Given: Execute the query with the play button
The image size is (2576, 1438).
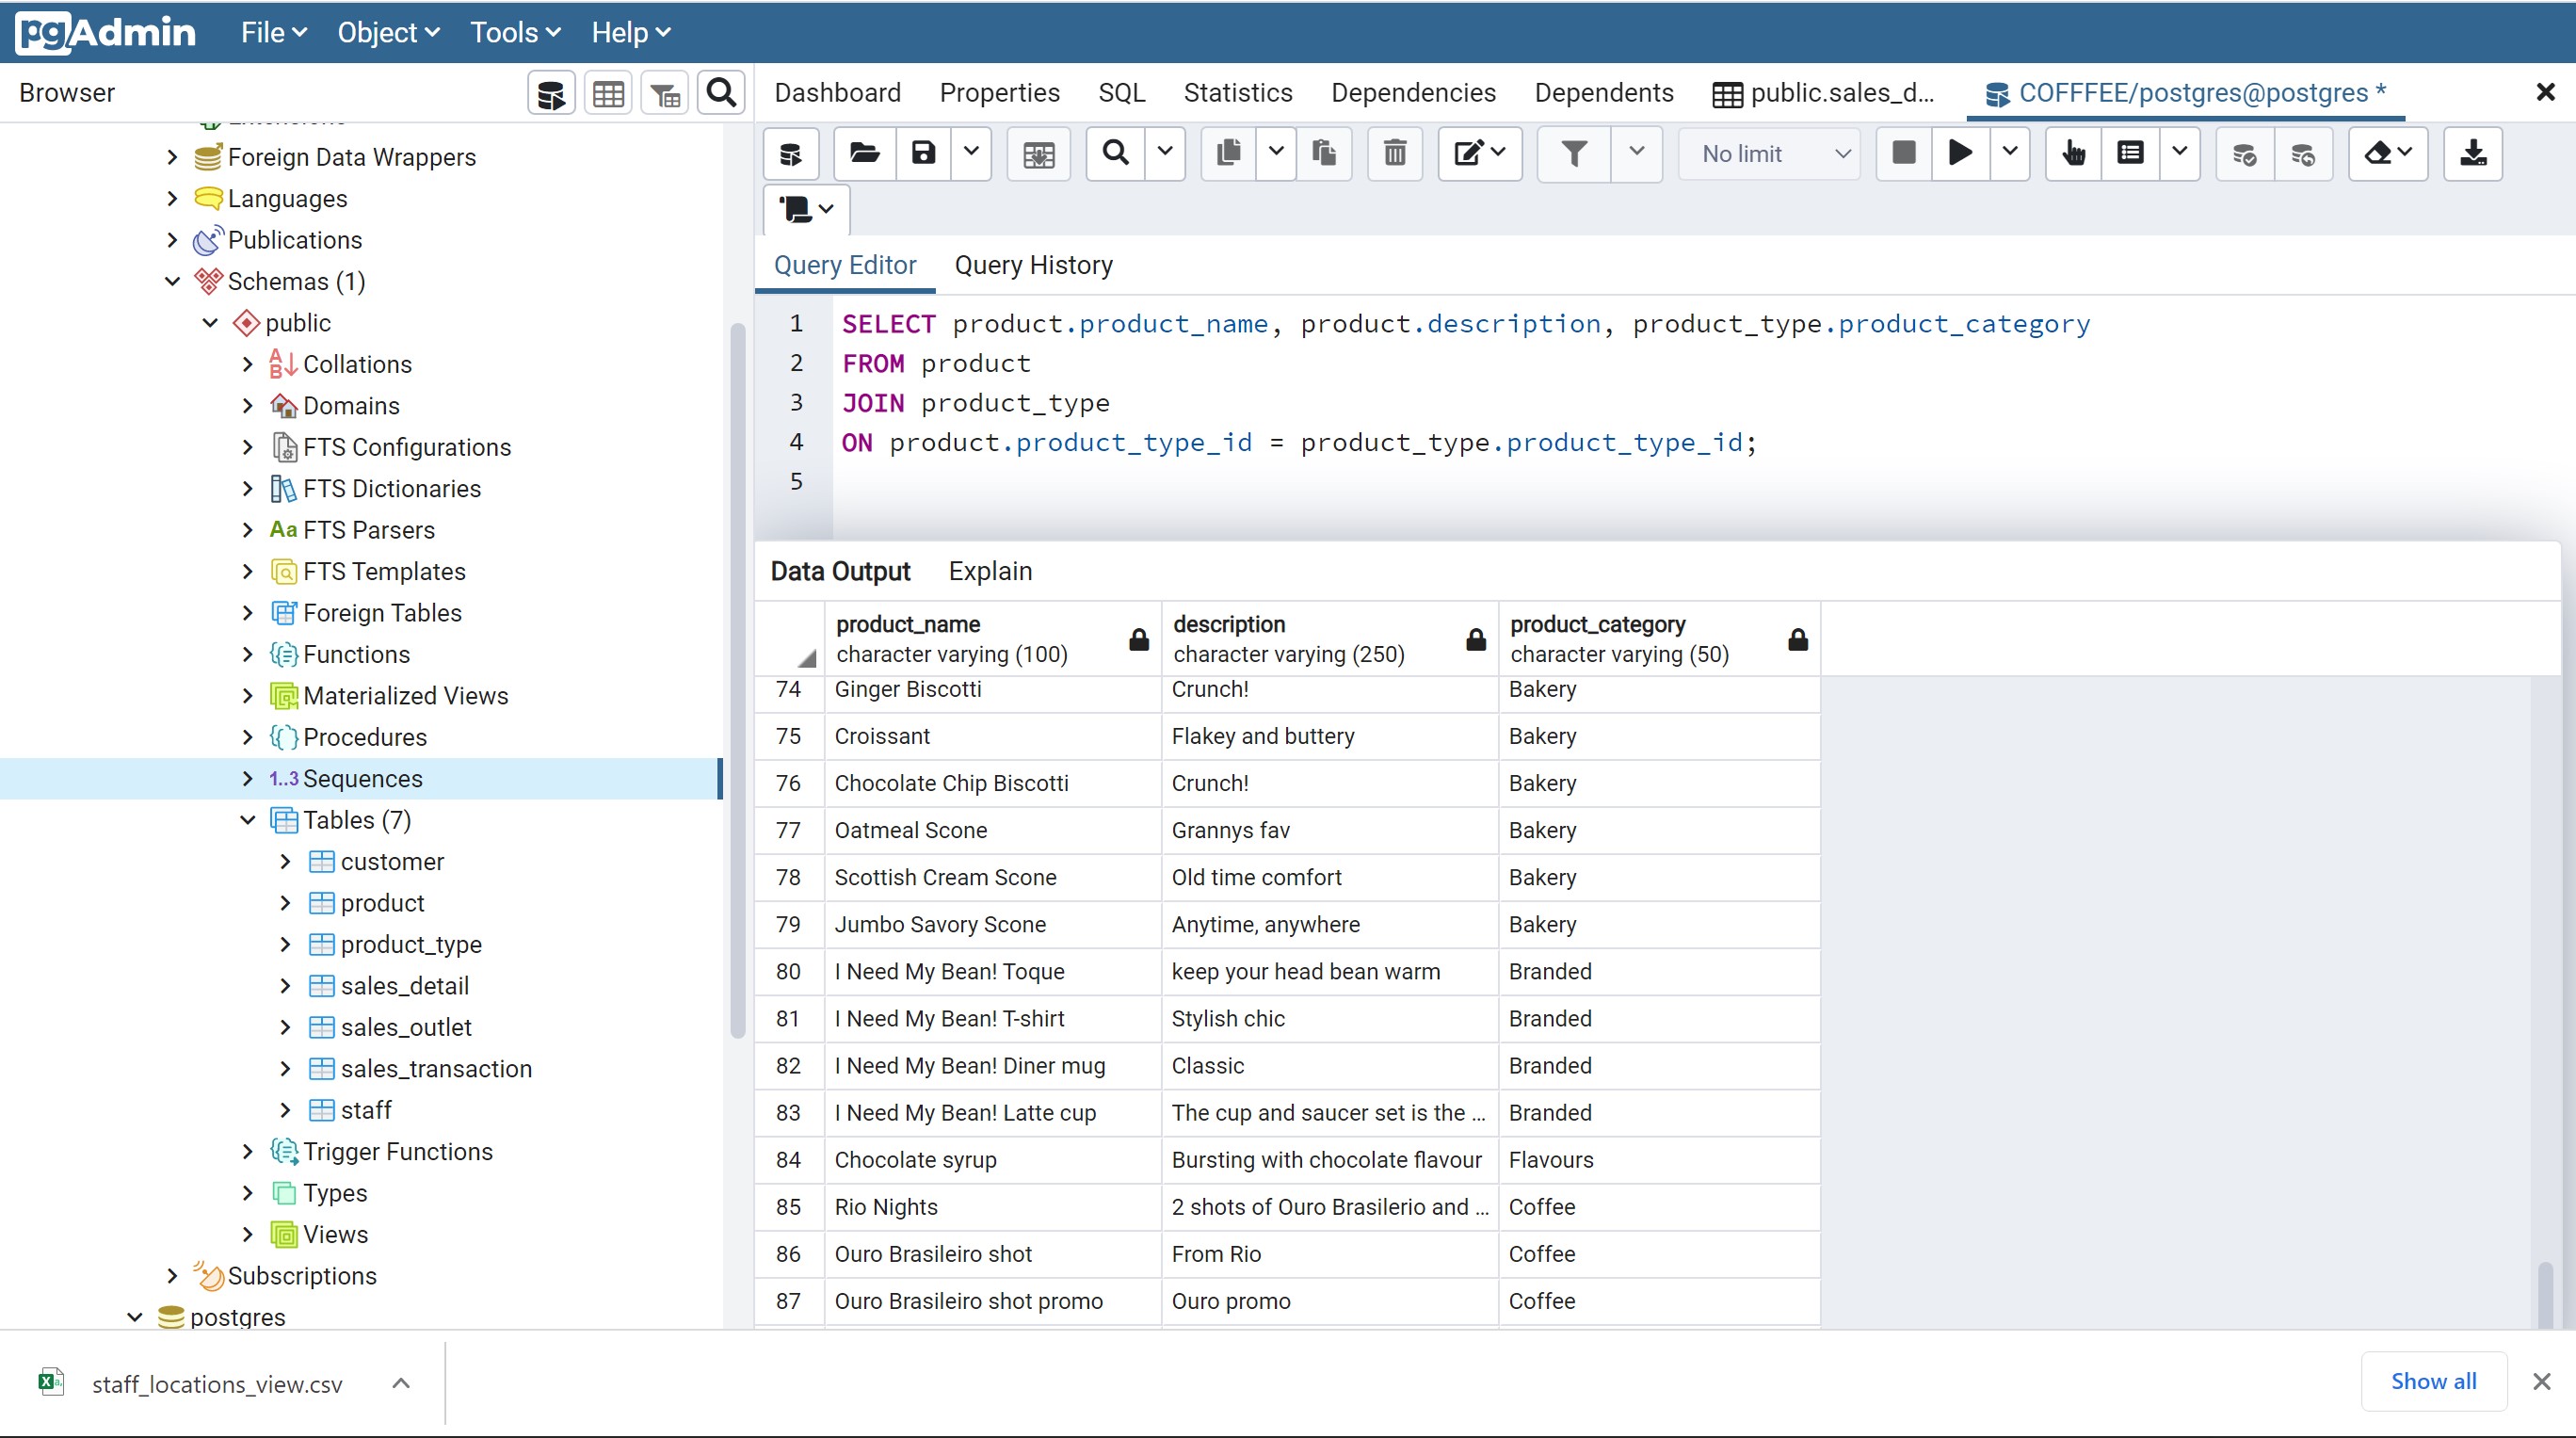Looking at the screenshot, I should coord(1959,153).
